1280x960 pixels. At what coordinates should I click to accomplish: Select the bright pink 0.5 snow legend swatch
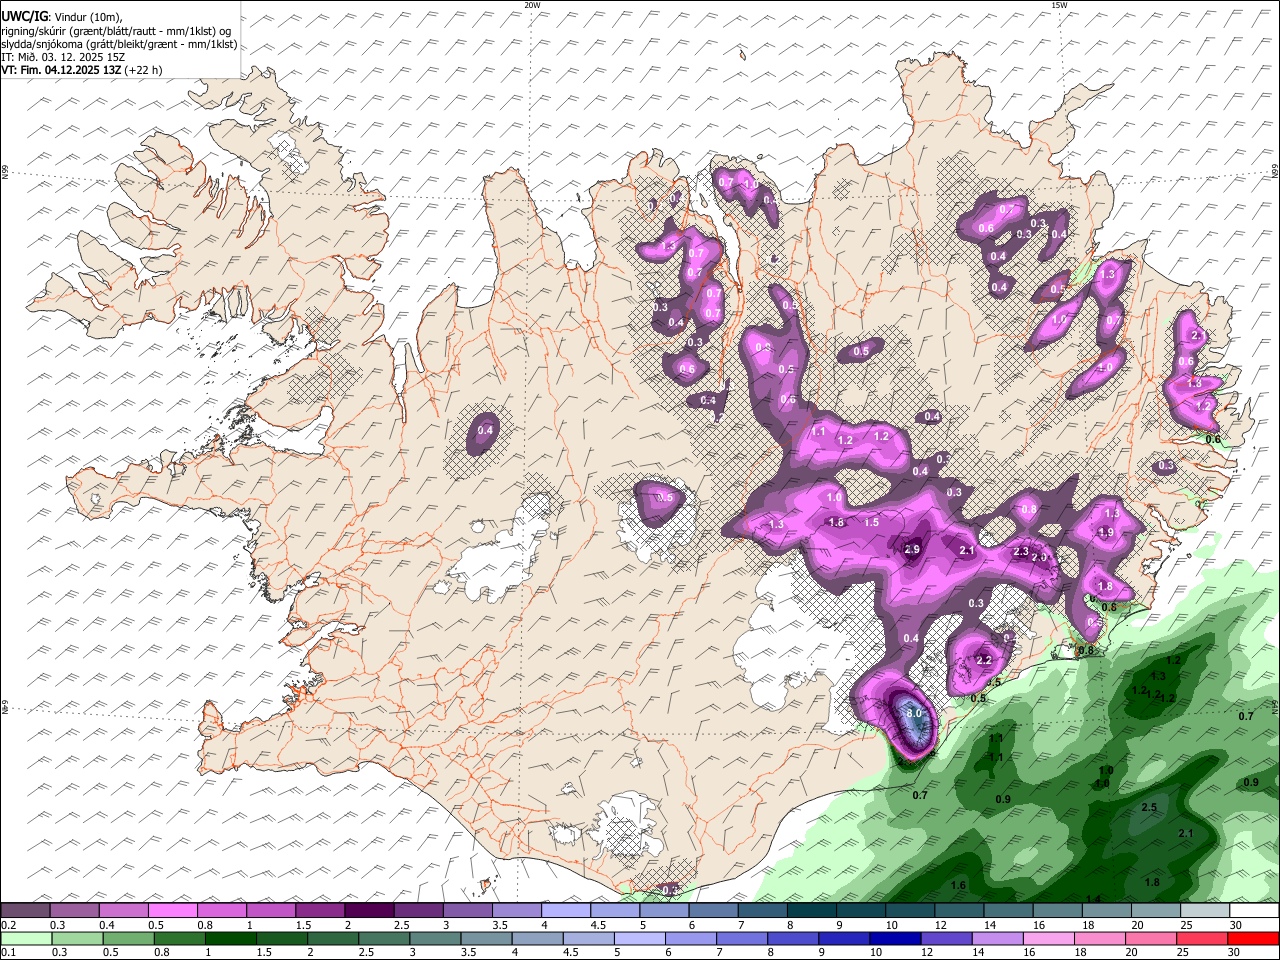click(172, 910)
